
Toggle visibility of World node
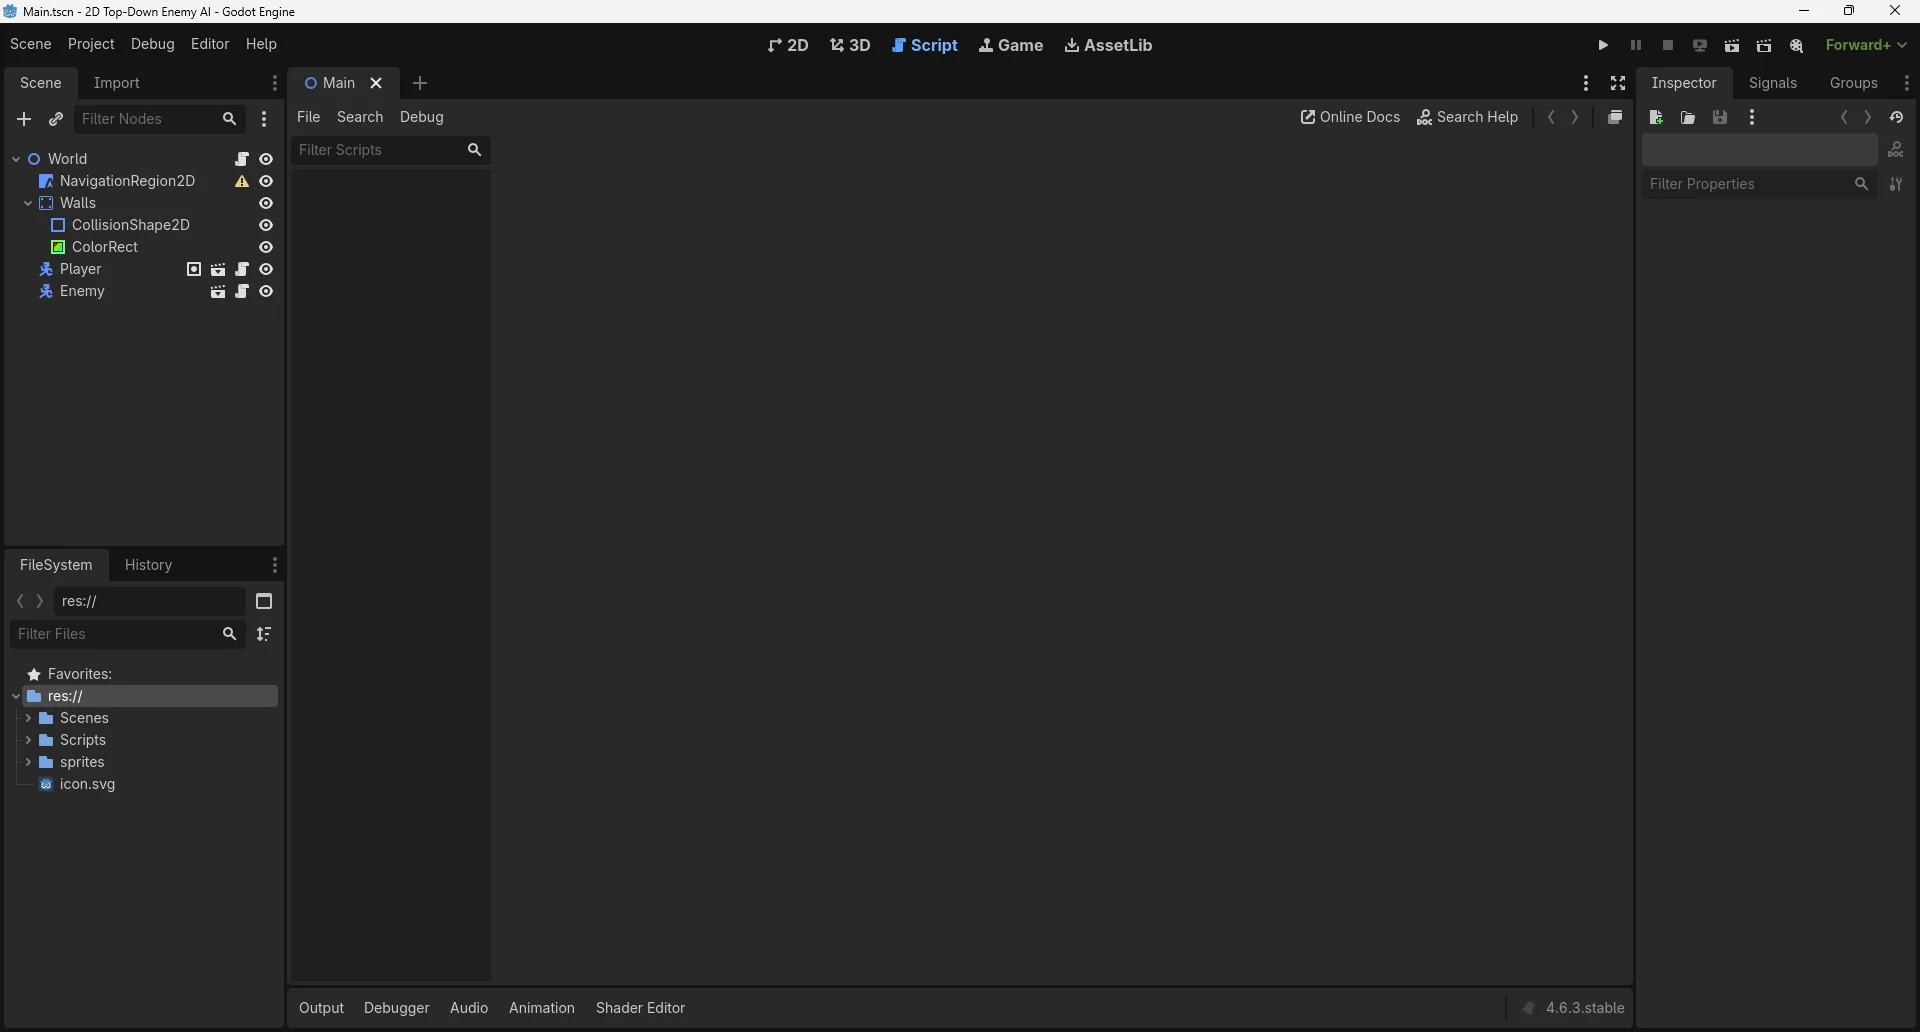click(266, 159)
